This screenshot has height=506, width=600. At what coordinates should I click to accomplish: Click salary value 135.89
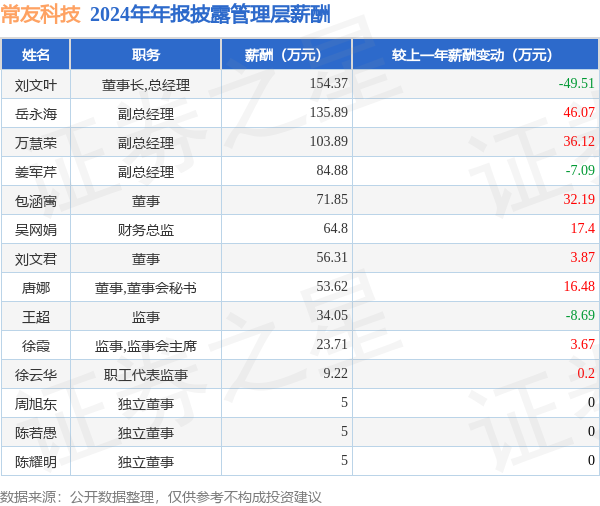[x=329, y=112]
